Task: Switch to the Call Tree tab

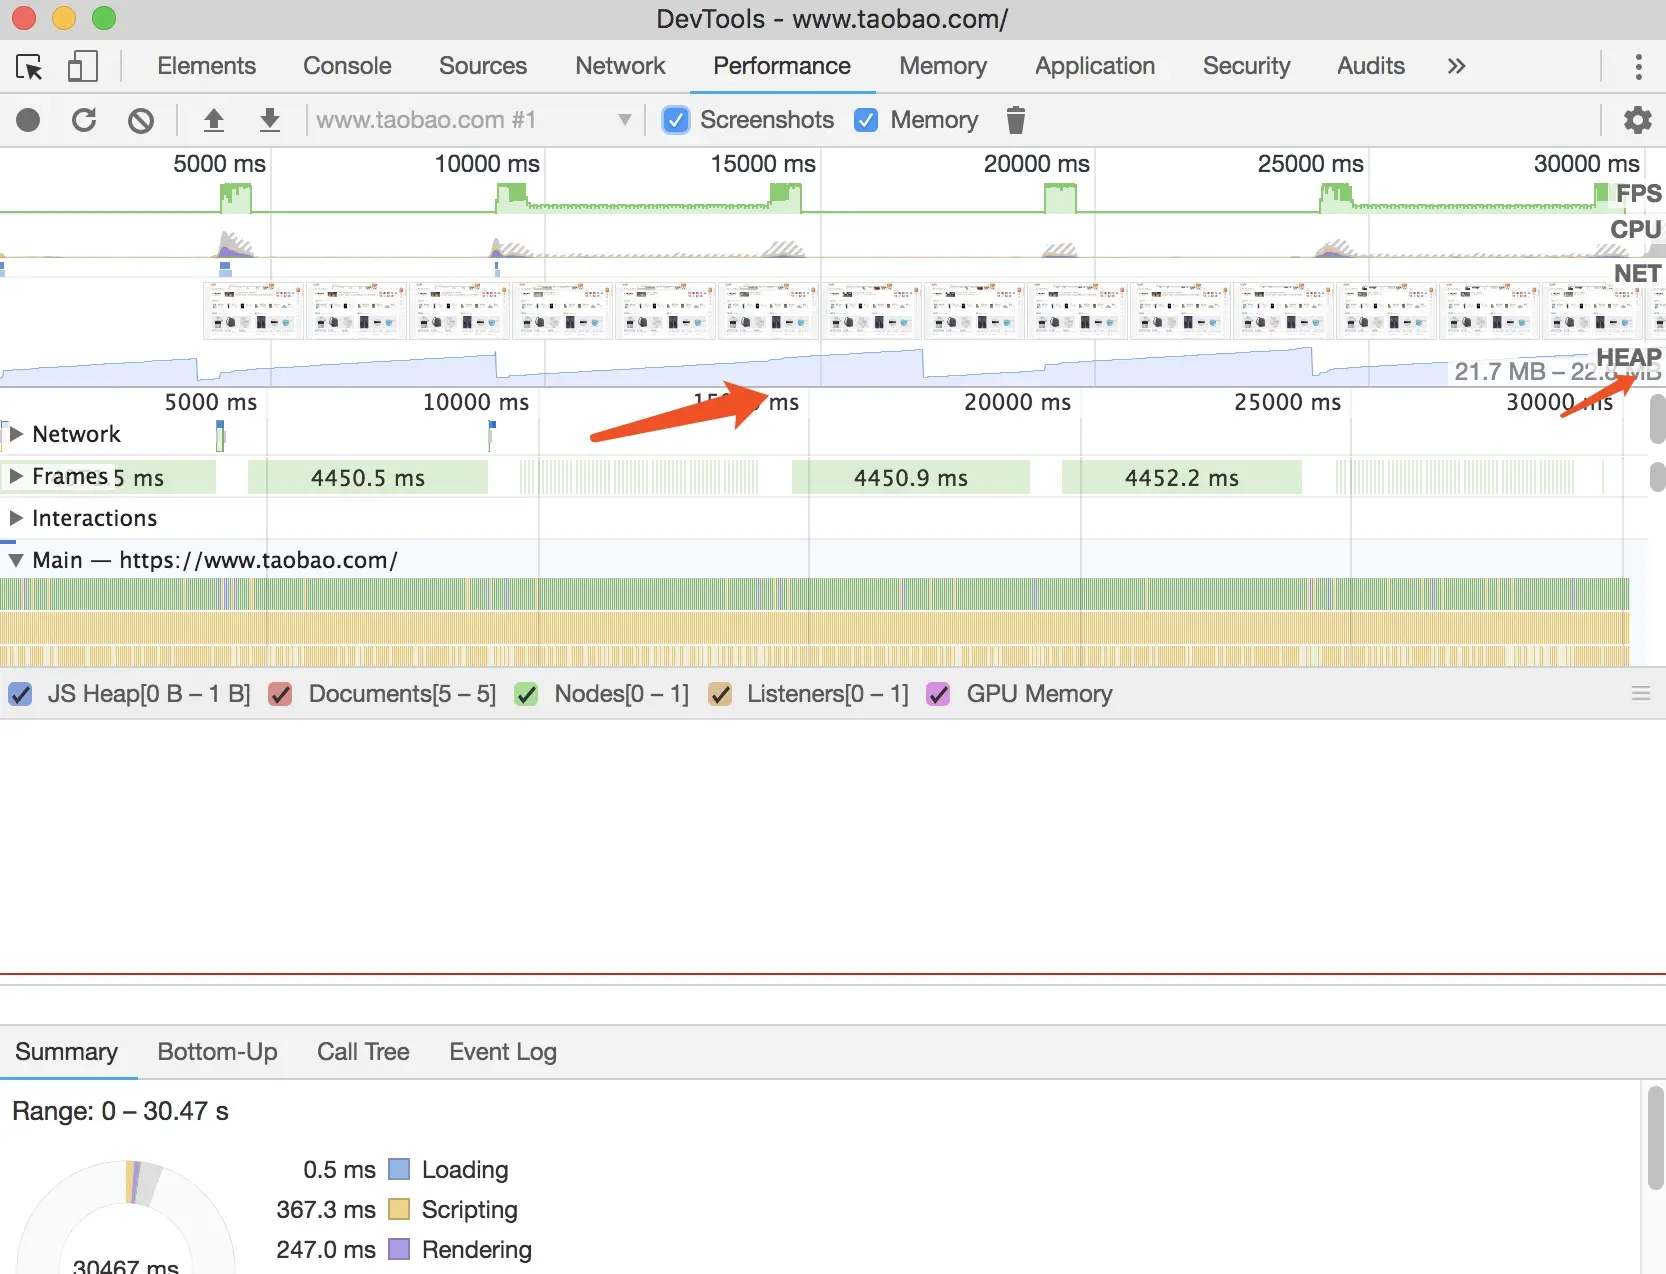Action: tap(363, 1052)
